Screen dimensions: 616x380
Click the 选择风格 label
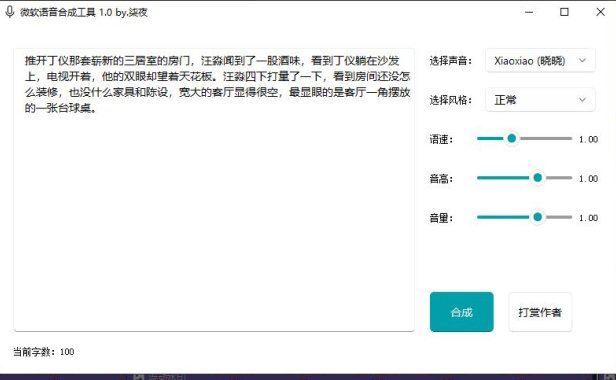(x=451, y=100)
